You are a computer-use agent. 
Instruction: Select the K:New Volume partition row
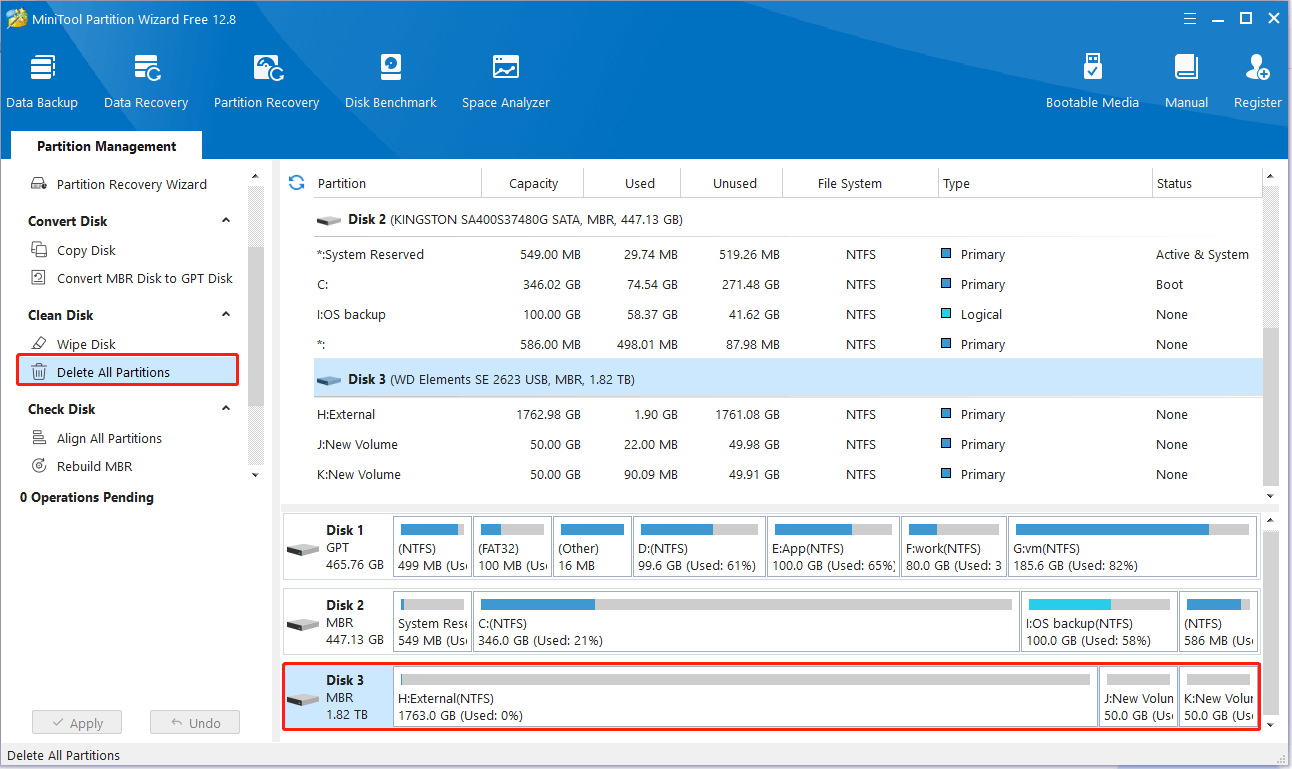[x=787, y=474]
